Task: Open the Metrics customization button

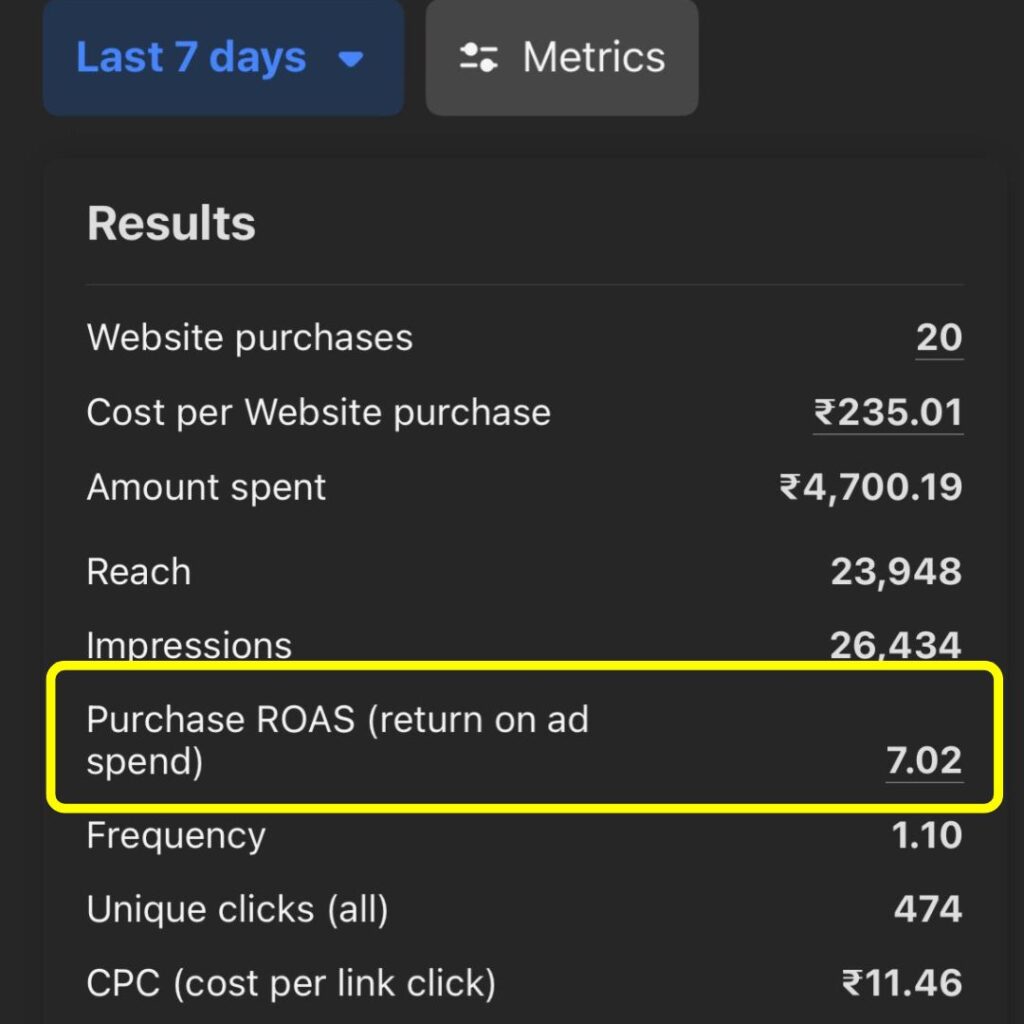Action: click(562, 58)
